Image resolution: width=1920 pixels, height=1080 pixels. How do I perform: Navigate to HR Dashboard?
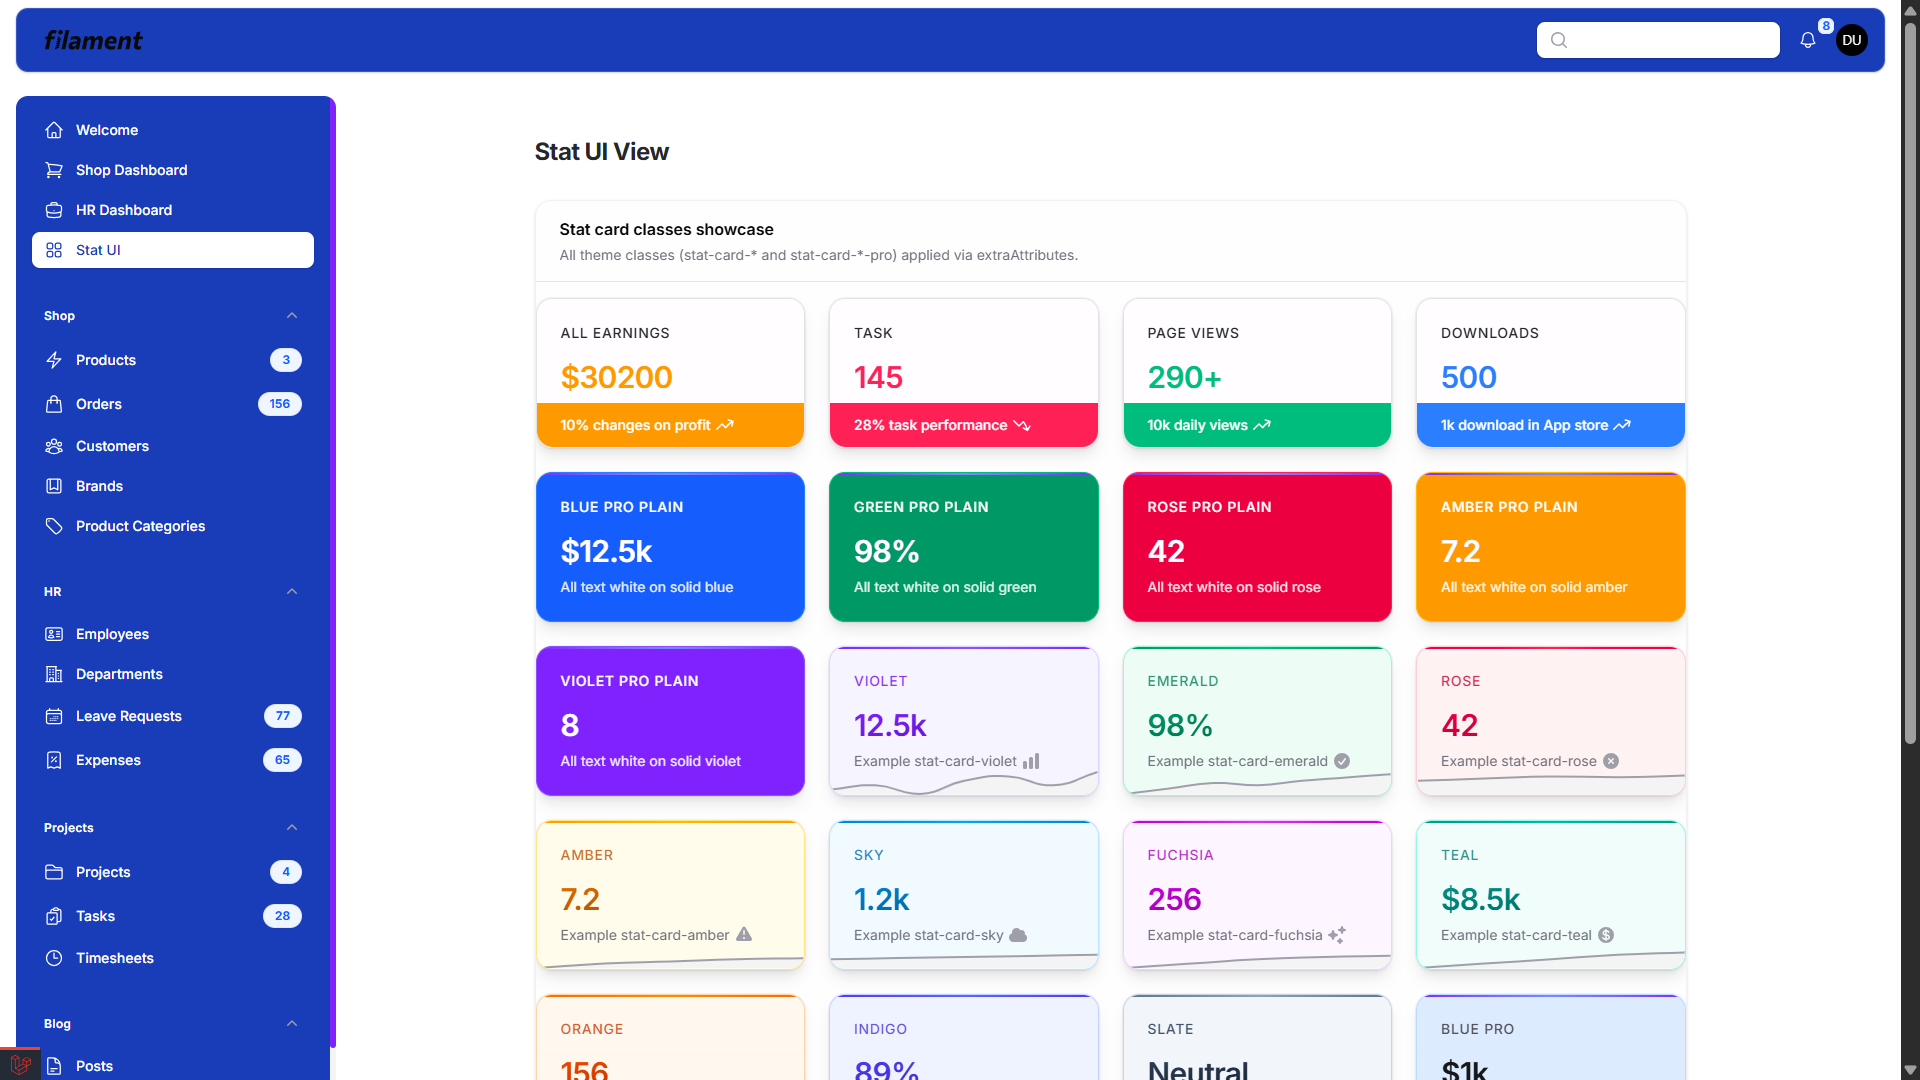[173, 210]
